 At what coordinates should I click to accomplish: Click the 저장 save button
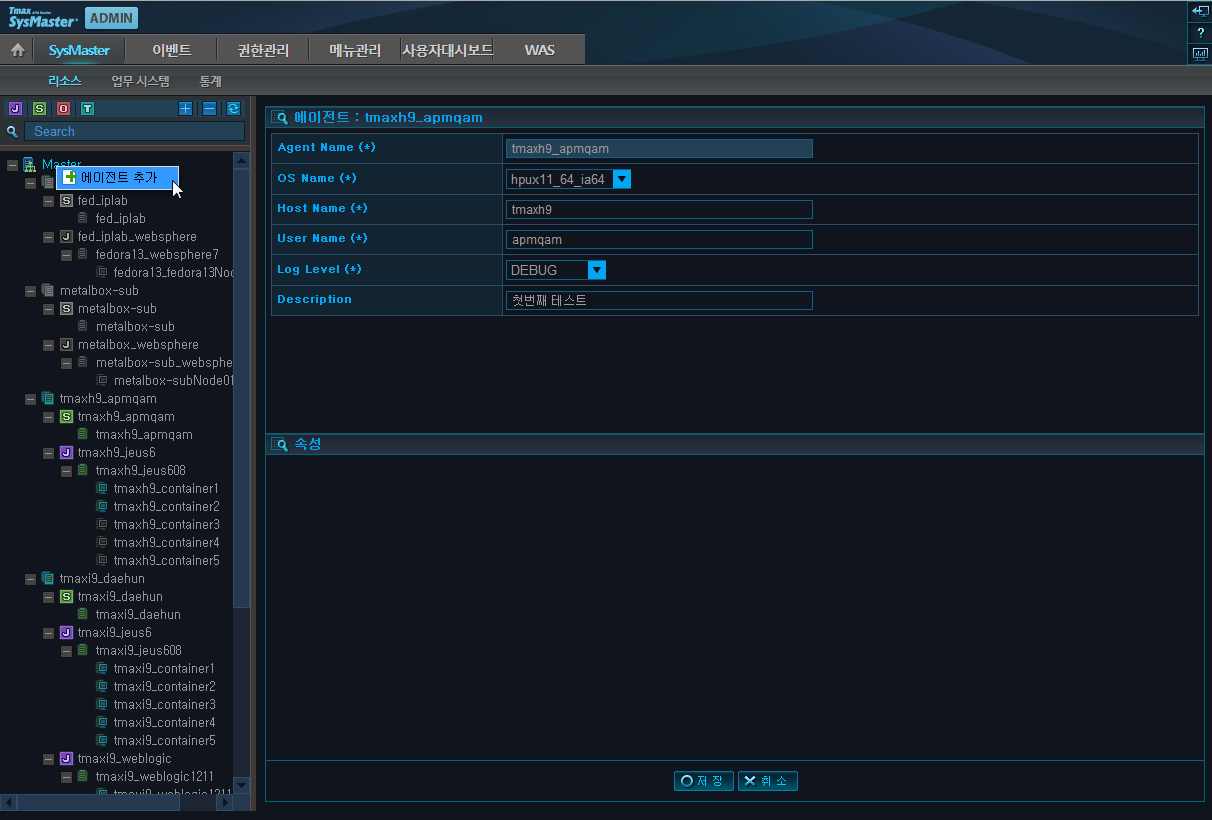[x=704, y=781]
